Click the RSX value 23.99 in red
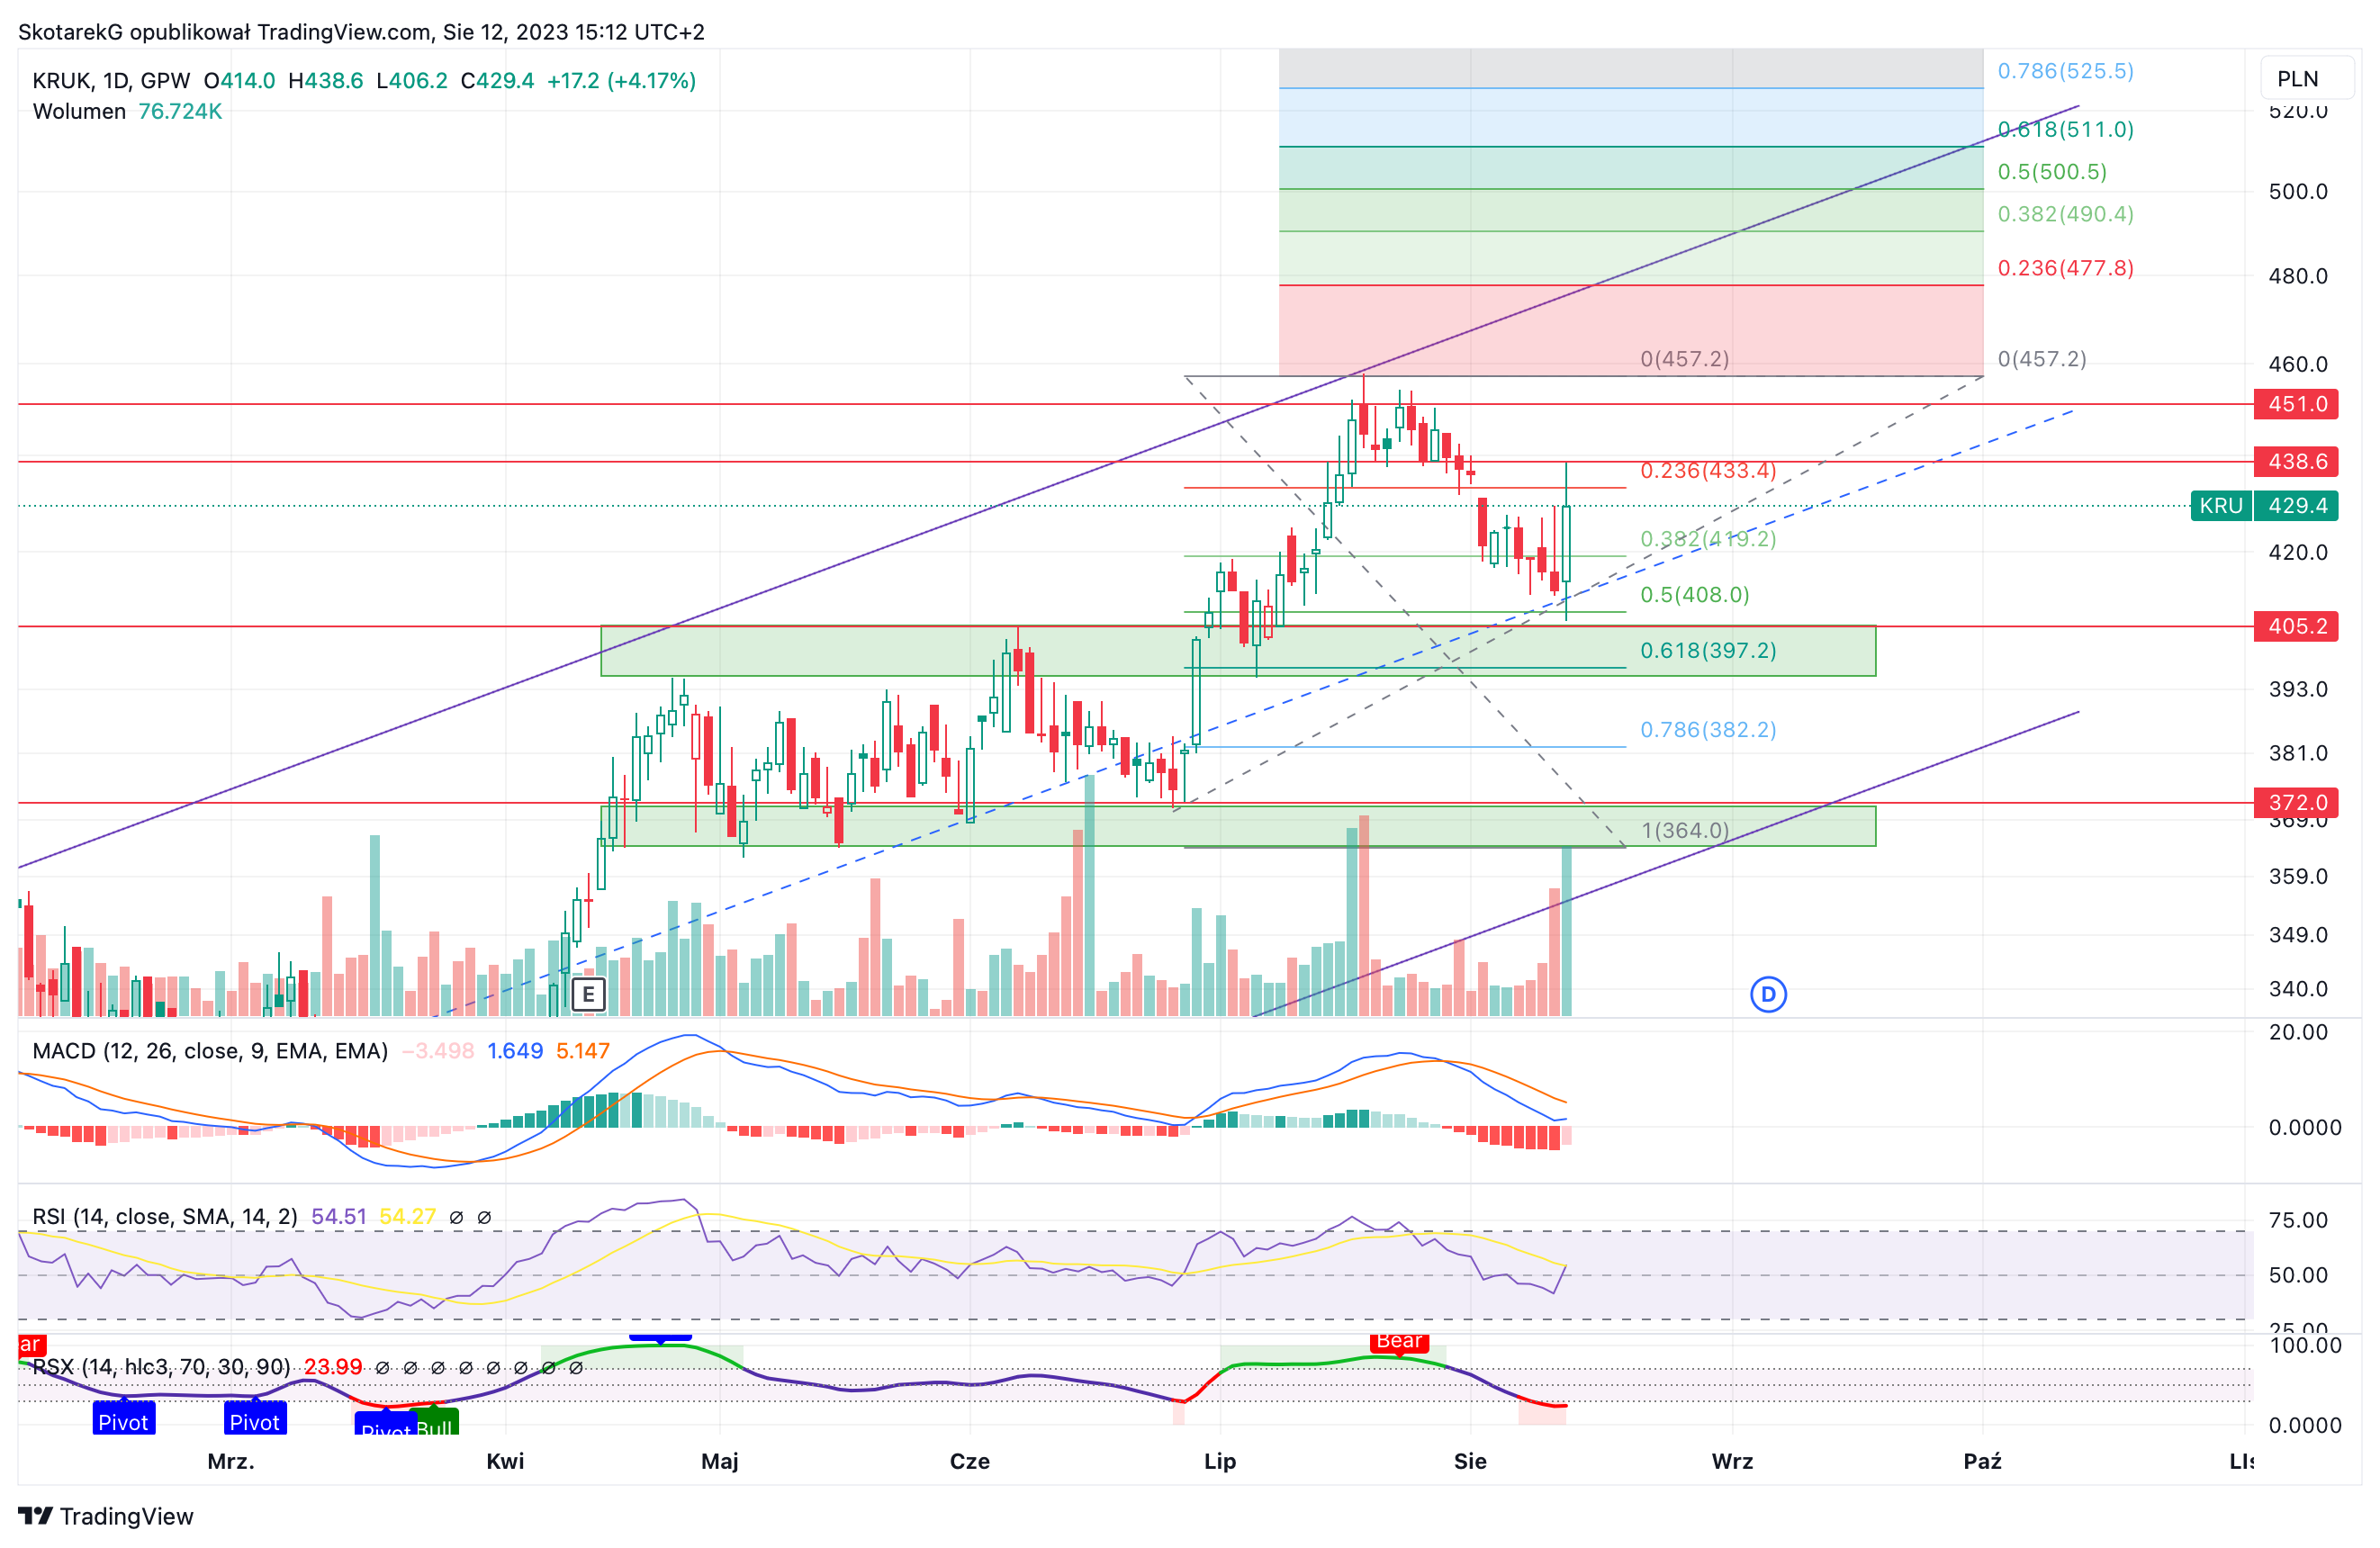 click(x=333, y=1366)
